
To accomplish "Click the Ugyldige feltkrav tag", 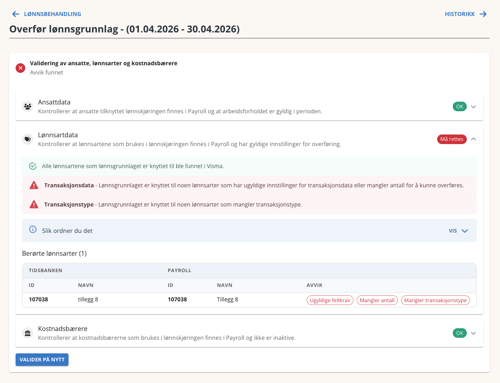I will (330, 300).
